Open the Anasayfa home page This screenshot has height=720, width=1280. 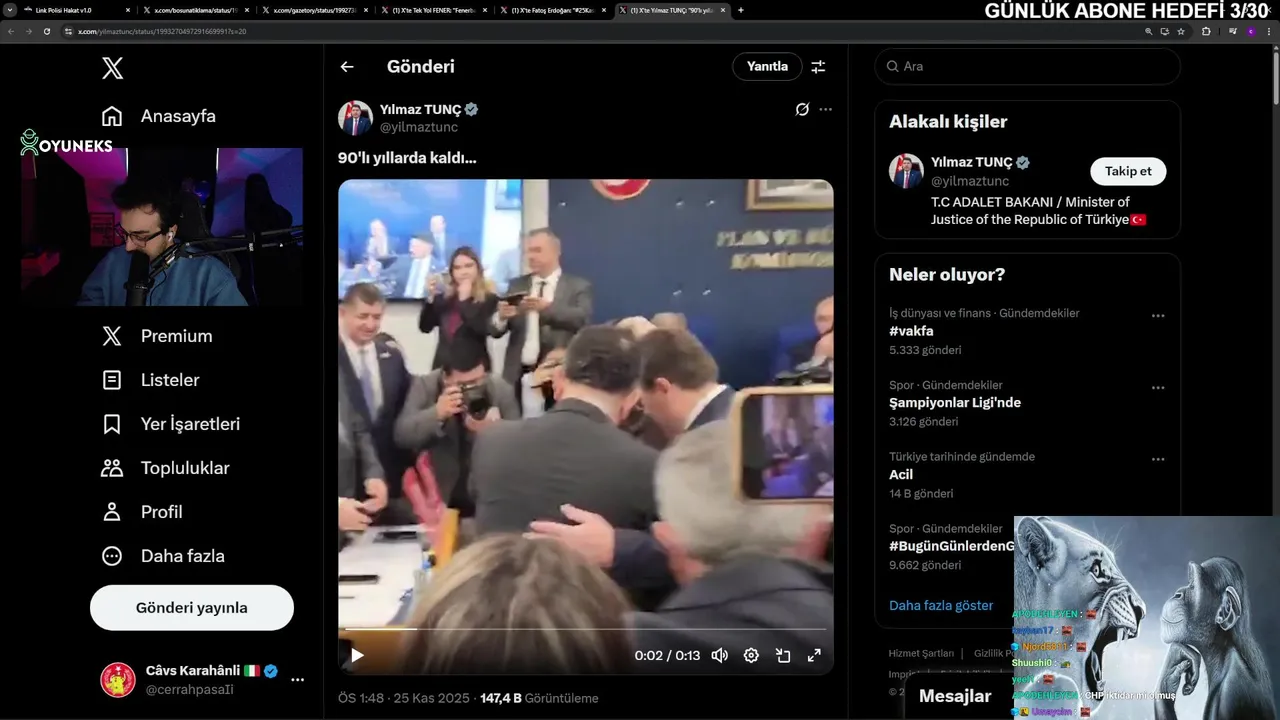click(x=159, y=116)
